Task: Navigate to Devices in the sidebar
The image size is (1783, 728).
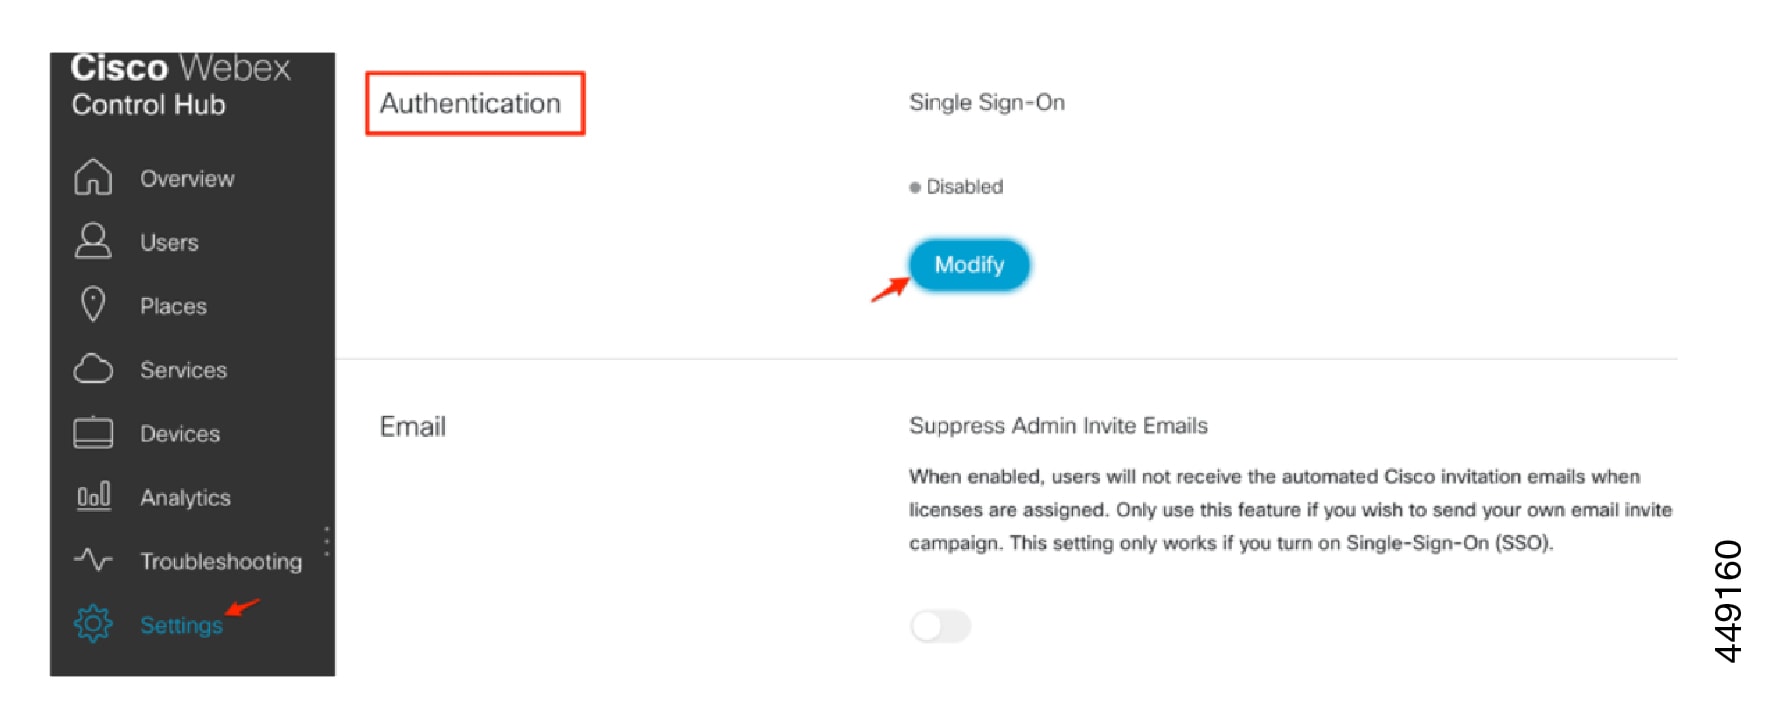Action: [180, 434]
